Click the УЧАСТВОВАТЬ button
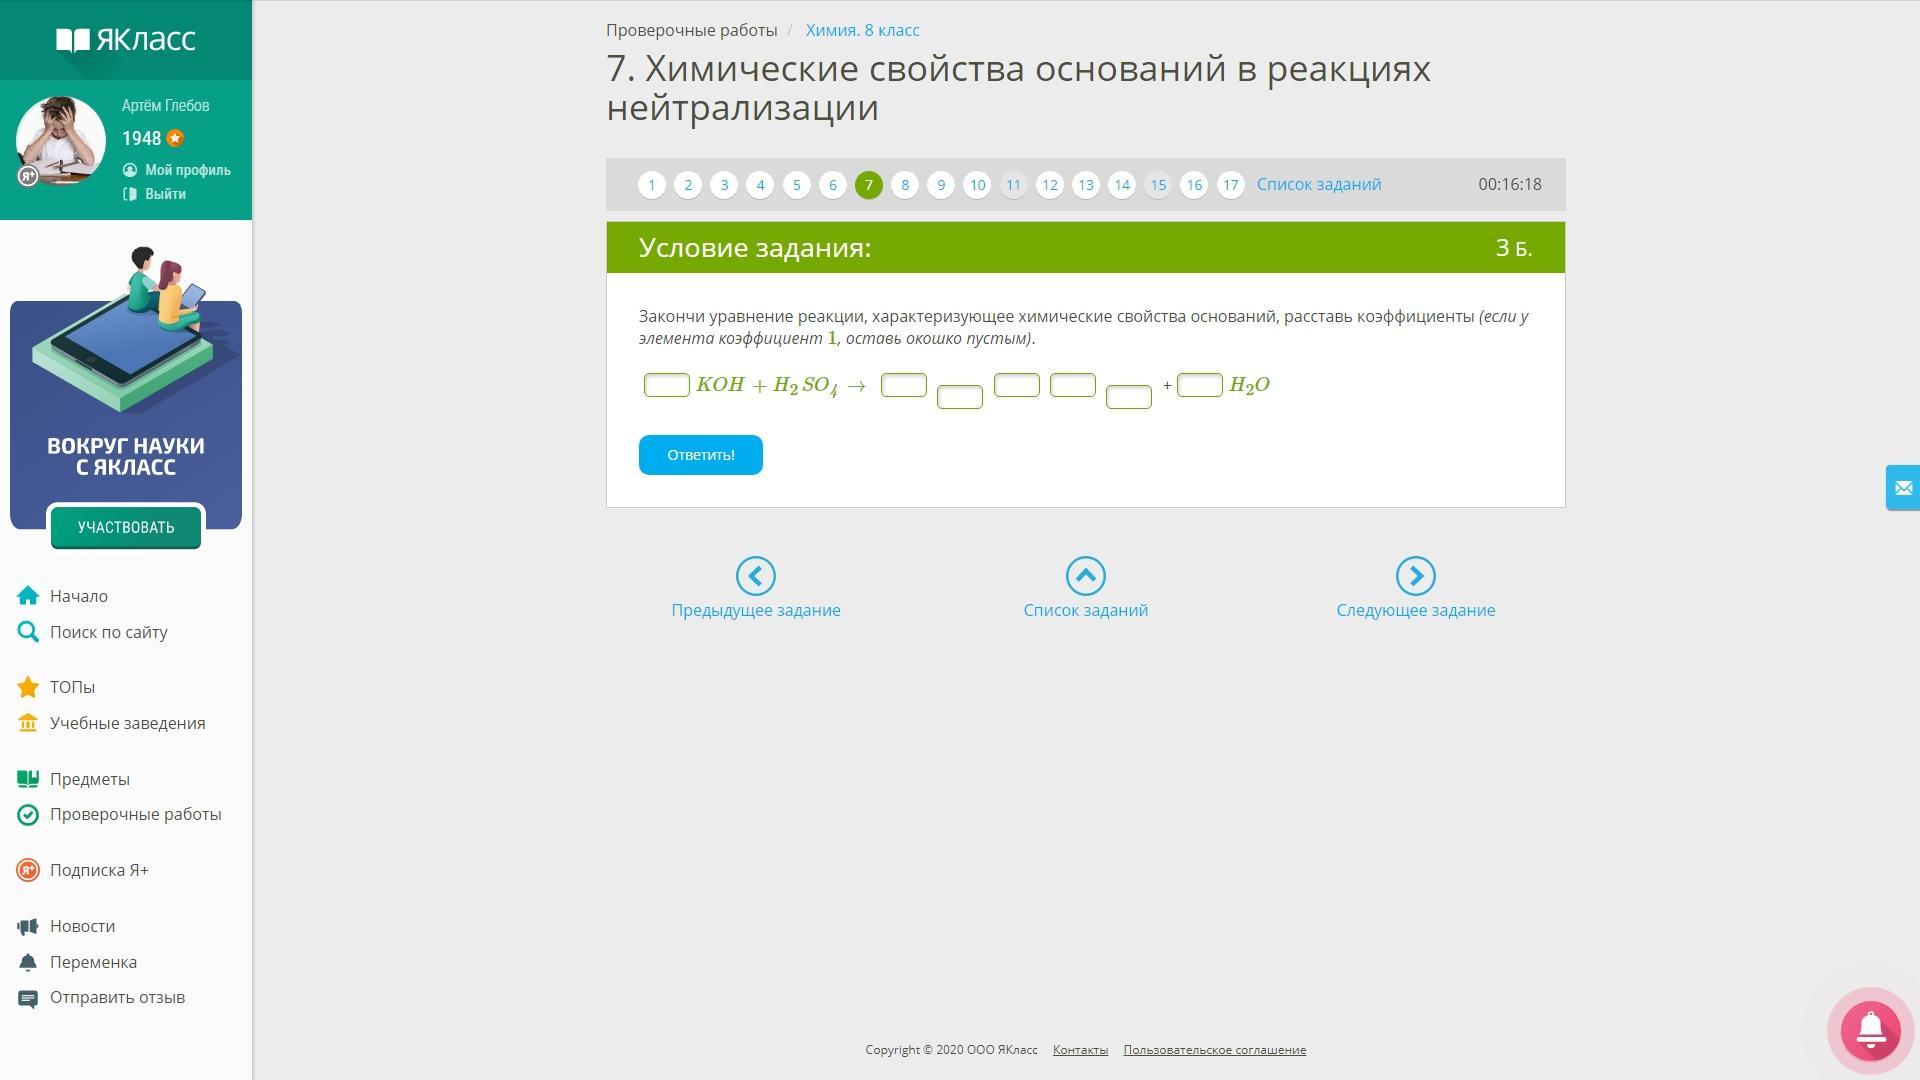The image size is (1920, 1080). [126, 527]
